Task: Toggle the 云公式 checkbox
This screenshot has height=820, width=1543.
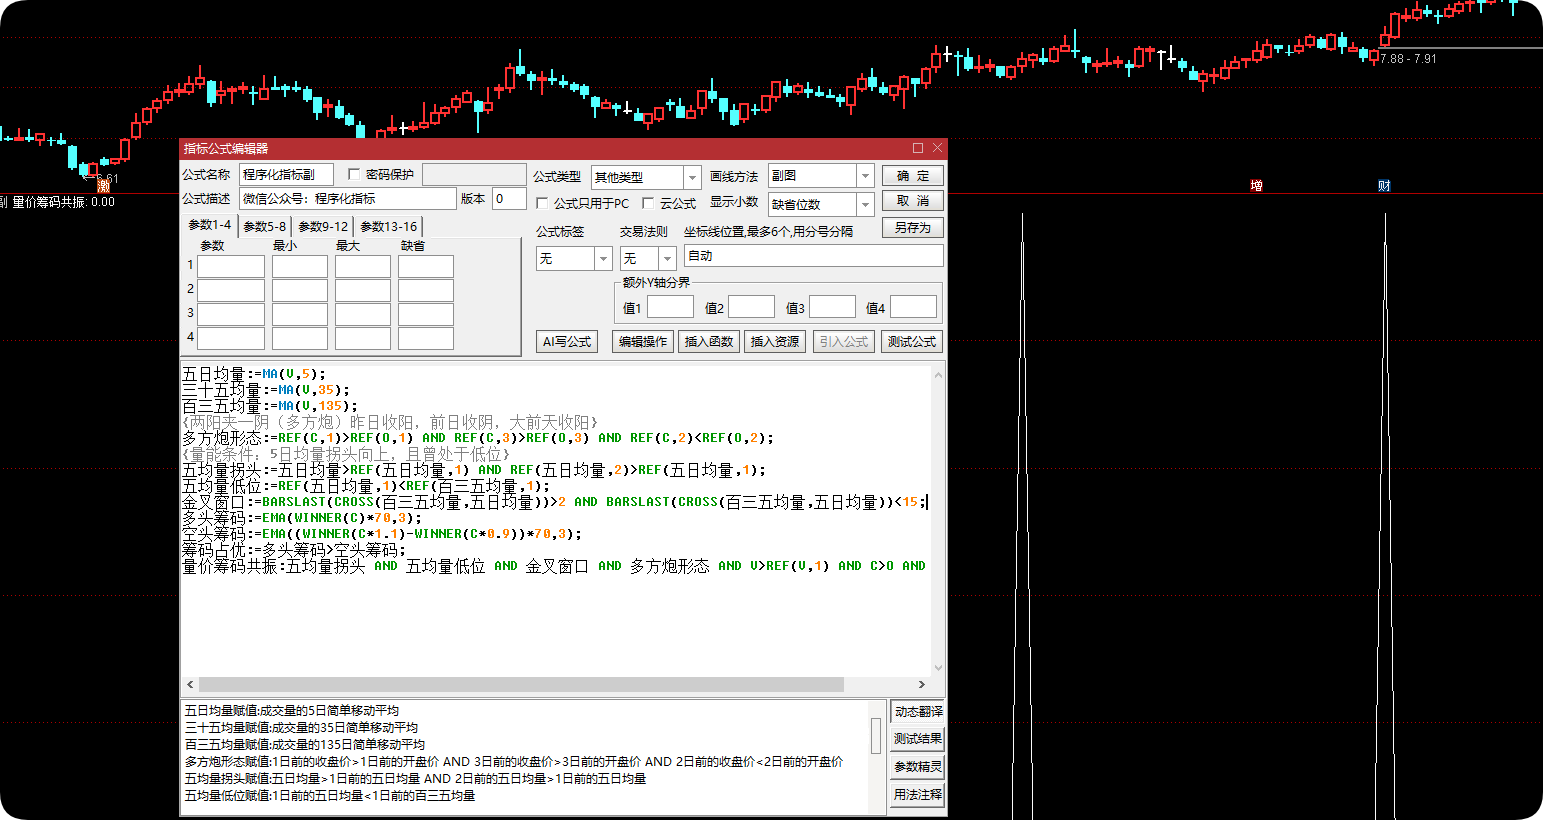Action: (648, 203)
